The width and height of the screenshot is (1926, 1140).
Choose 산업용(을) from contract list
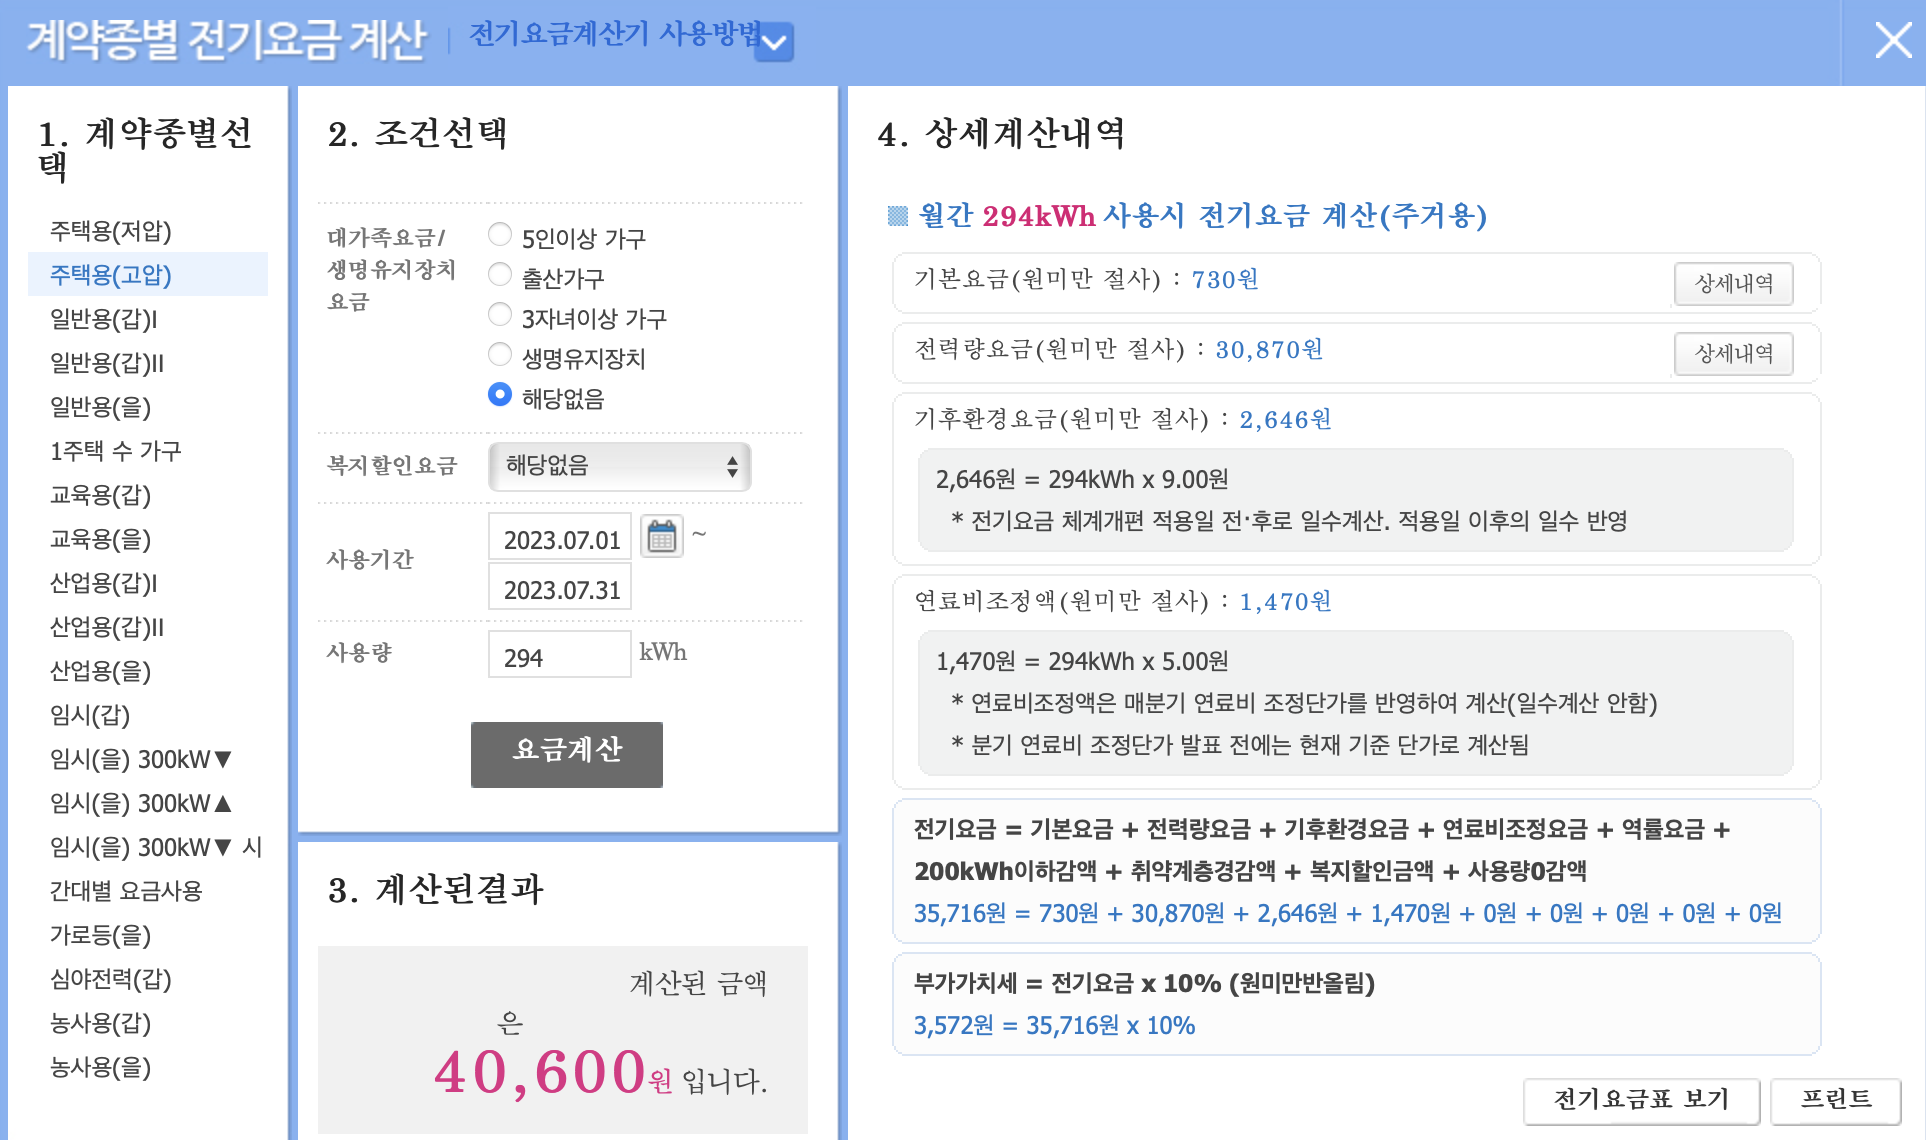click(101, 671)
